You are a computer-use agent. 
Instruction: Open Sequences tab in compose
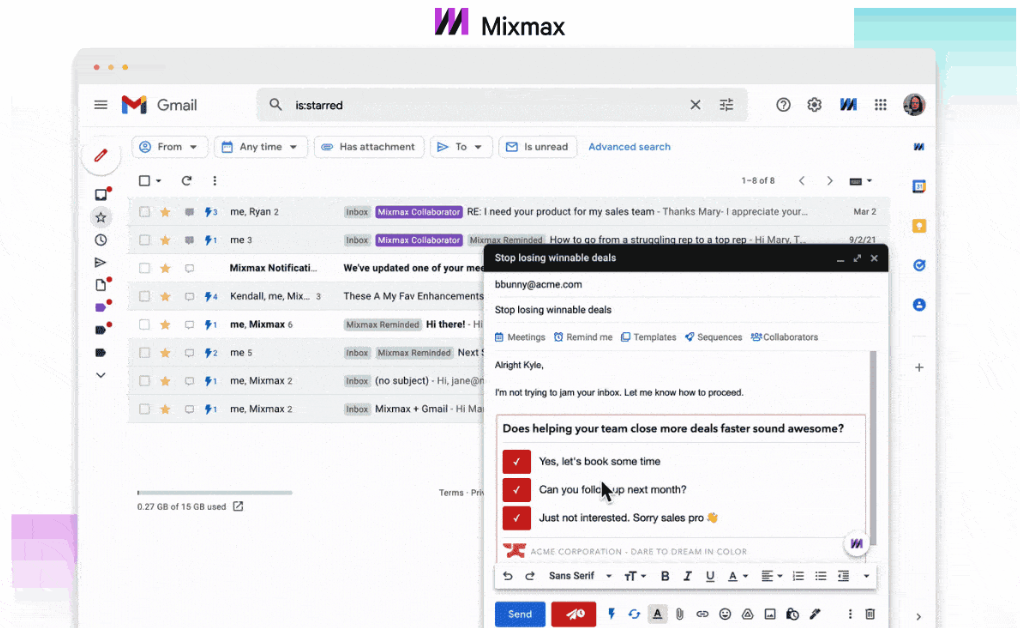pyautogui.click(x=713, y=337)
